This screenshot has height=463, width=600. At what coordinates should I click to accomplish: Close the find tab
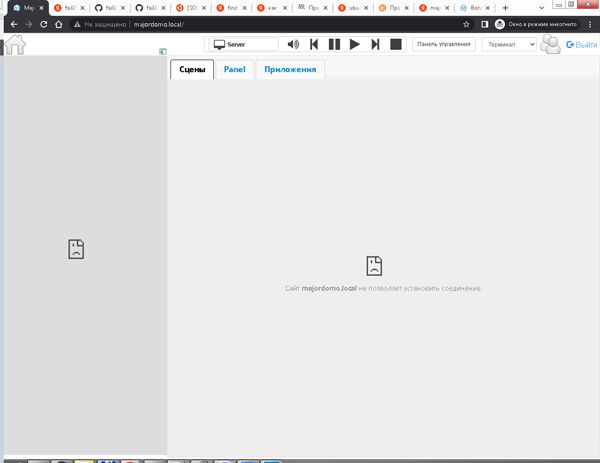click(245, 8)
